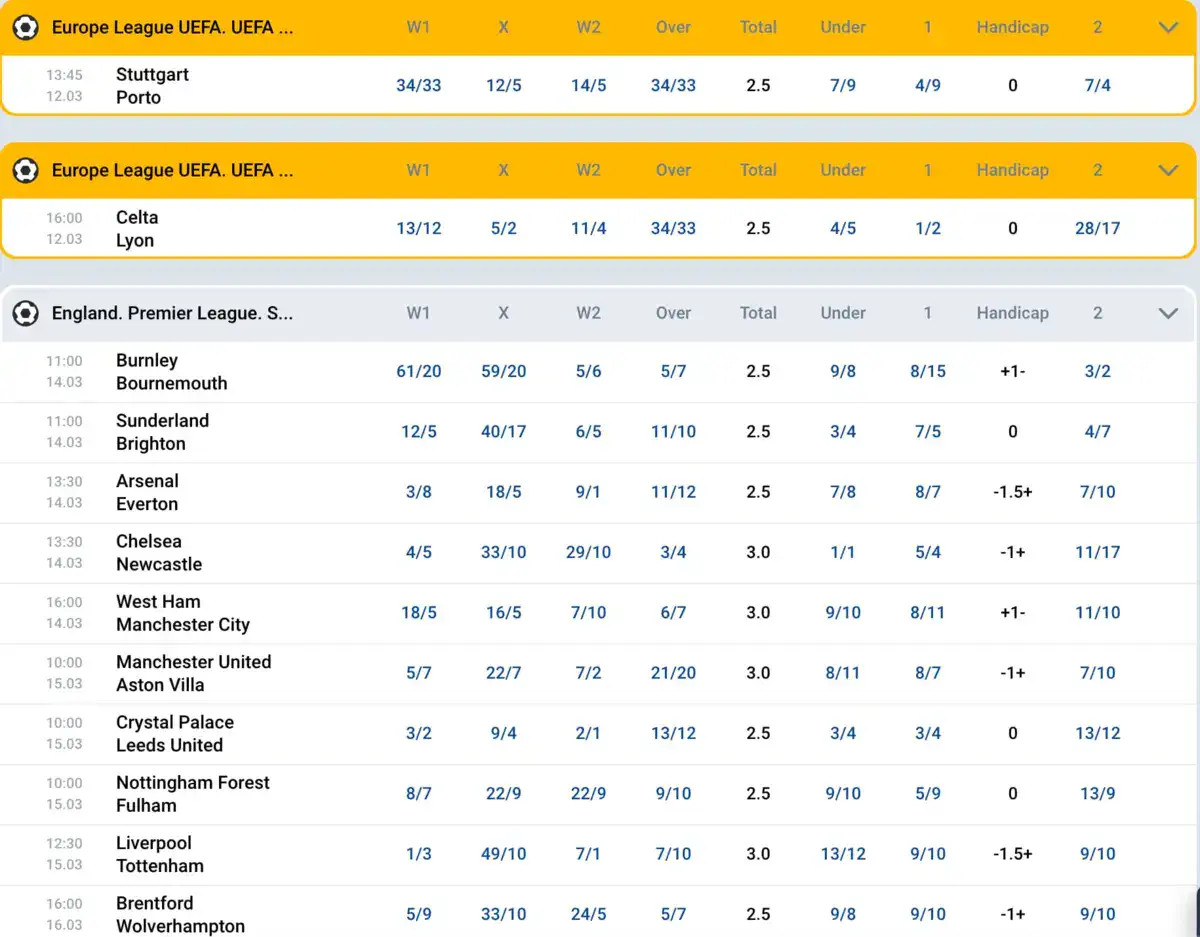This screenshot has height=937, width=1200.
Task: Click the football icon beside Stuttgart league header
Action: (x=26, y=27)
